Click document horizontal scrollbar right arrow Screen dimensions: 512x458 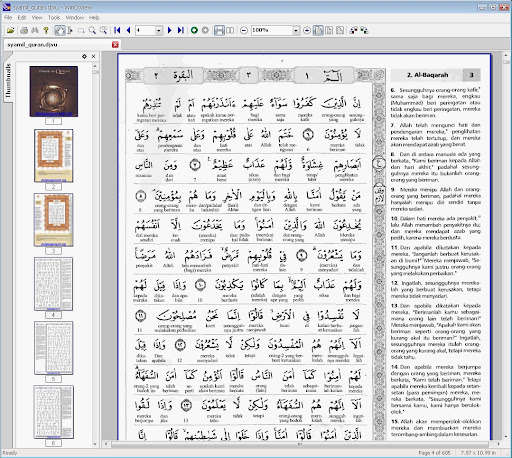(499, 444)
